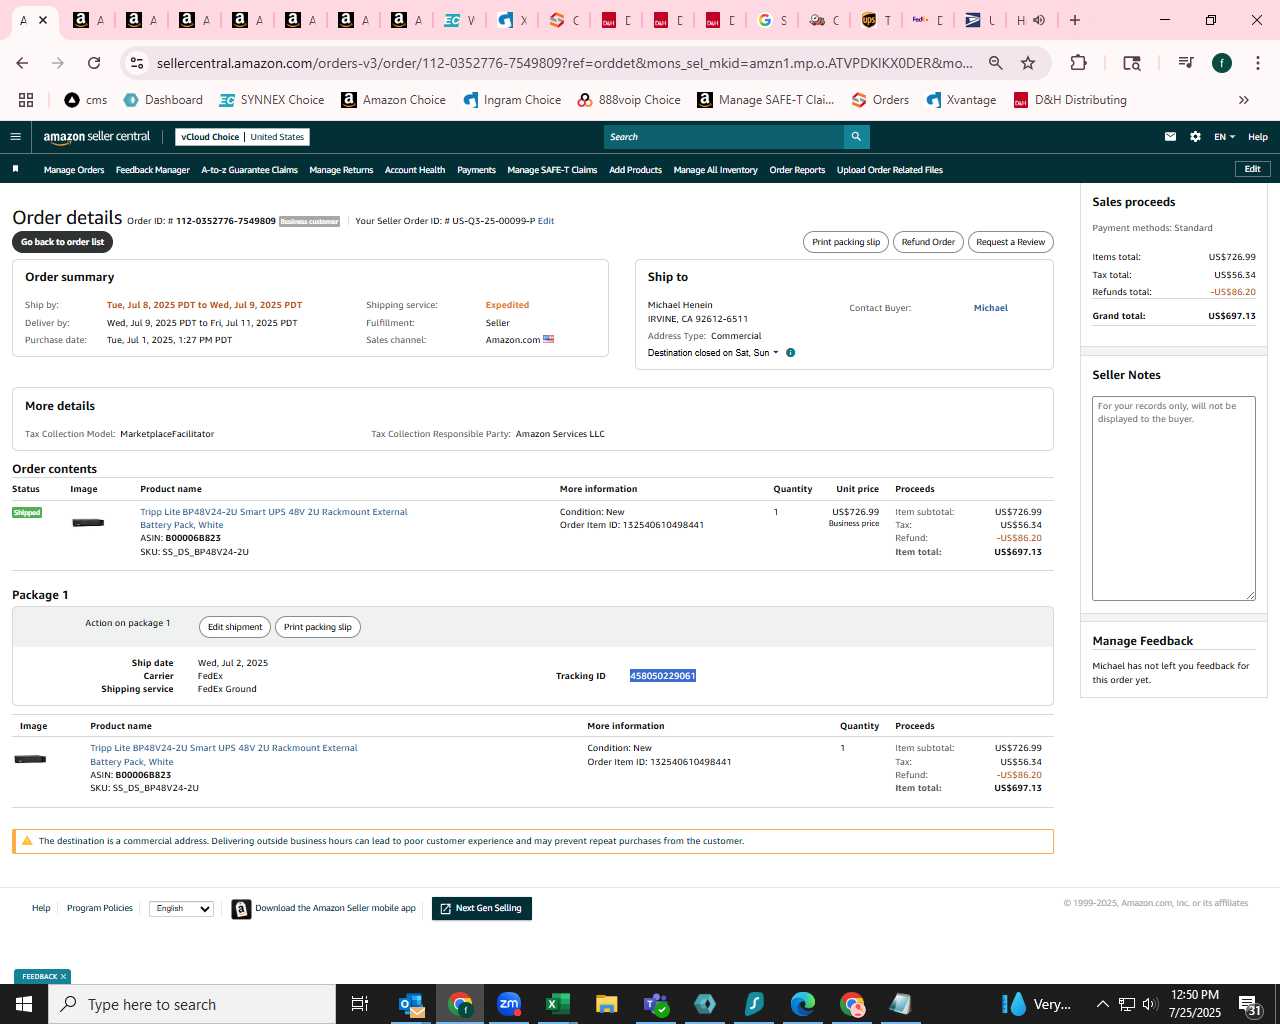Open Tripp Lite product link in Order contents
The image size is (1280, 1024).
[274, 518]
